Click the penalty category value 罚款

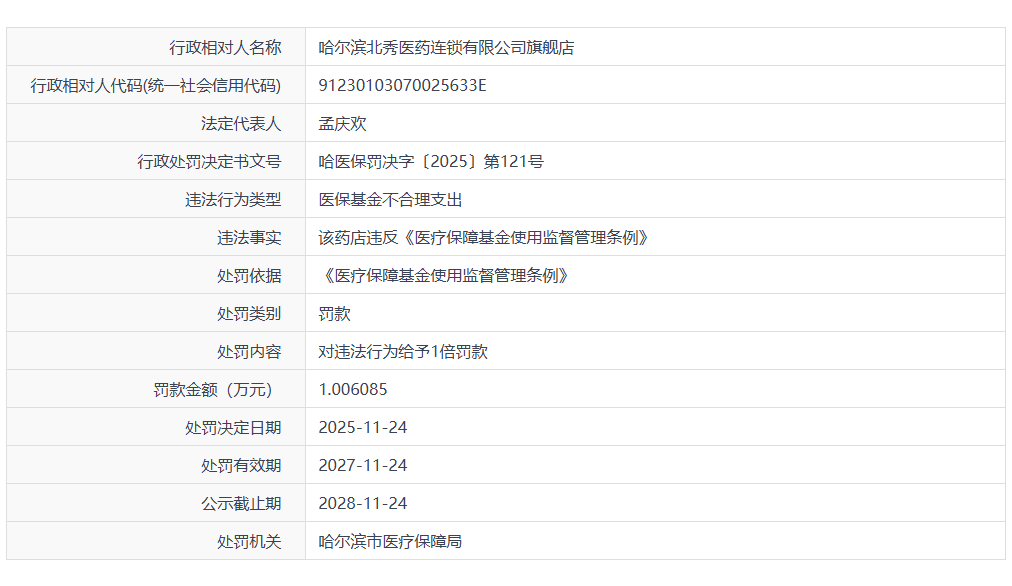coord(334,313)
